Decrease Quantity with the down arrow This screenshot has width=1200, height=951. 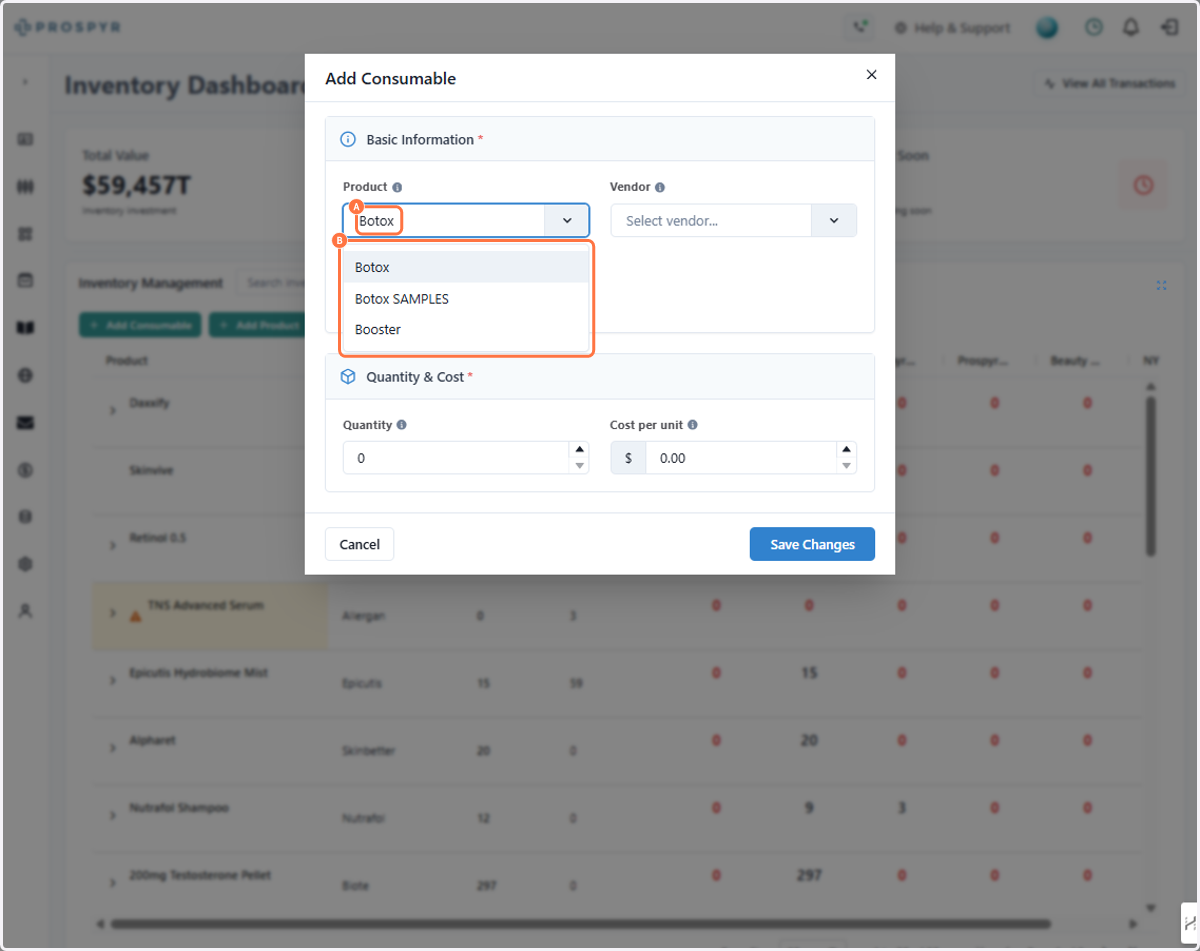[579, 466]
